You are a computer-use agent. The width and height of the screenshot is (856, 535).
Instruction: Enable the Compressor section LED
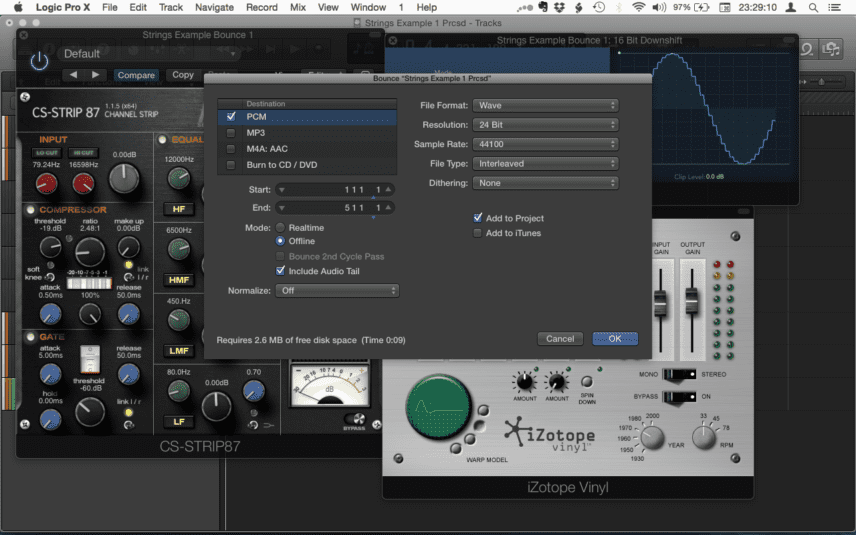click(31, 210)
